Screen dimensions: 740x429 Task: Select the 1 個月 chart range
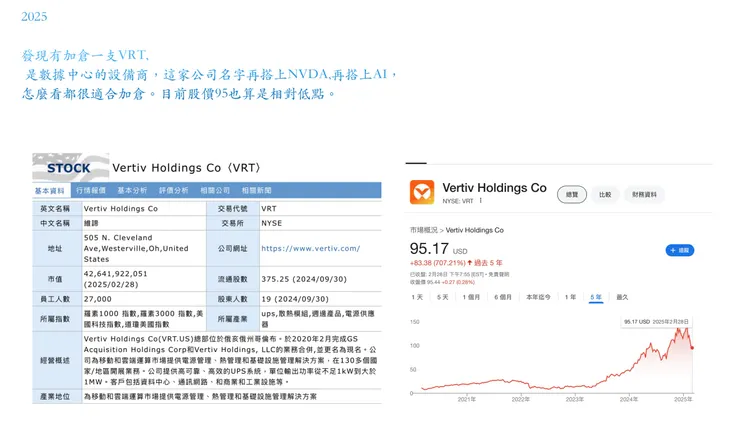pyautogui.click(x=471, y=297)
